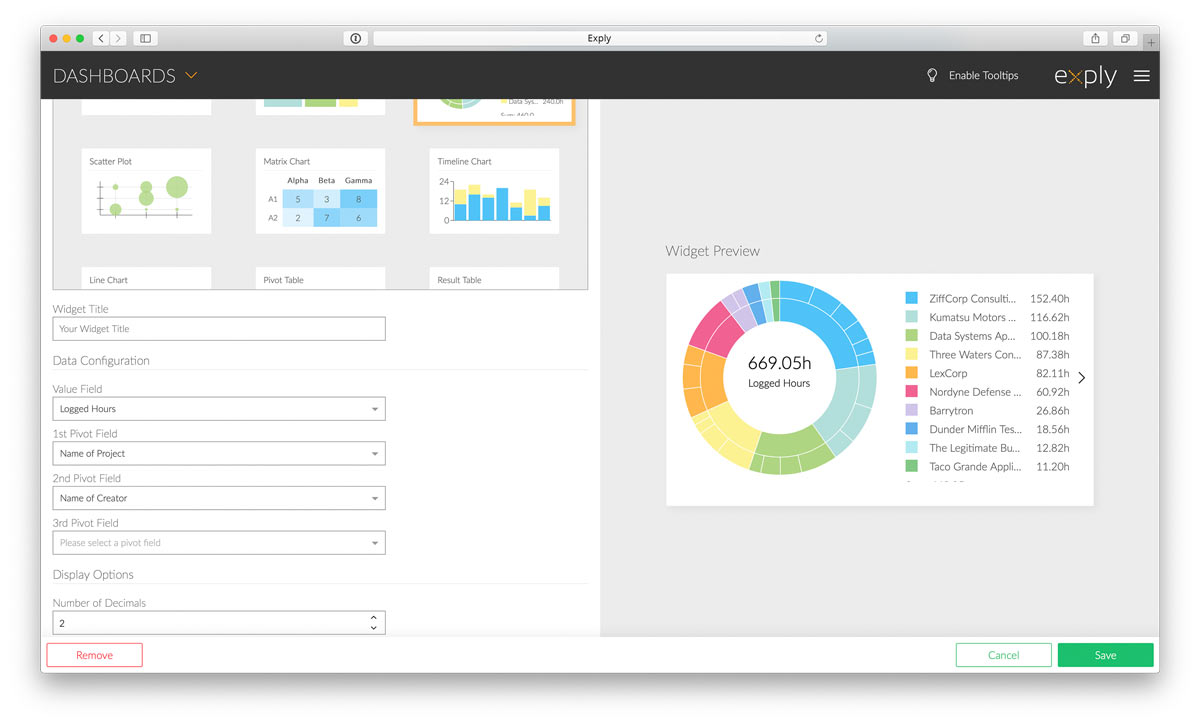Click the 116.62h value in legend
1200x722 pixels.
1049,317
